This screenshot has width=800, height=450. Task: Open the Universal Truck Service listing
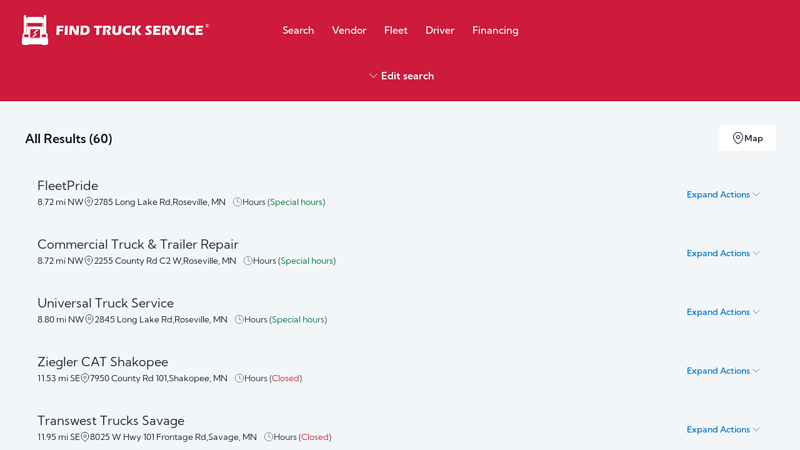pyautogui.click(x=105, y=303)
